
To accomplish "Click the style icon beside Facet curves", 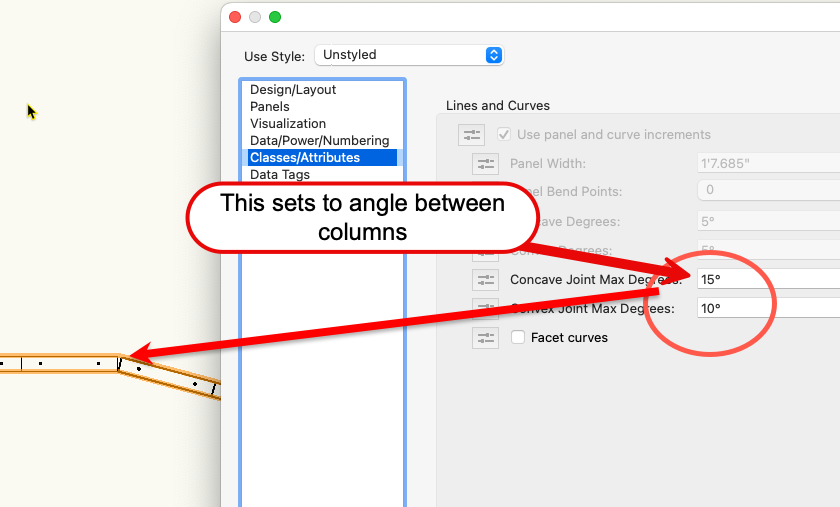I will pos(485,338).
